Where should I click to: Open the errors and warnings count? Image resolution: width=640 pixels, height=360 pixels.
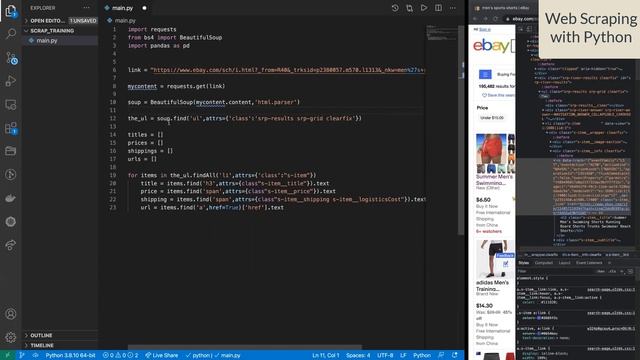[x=120, y=355]
